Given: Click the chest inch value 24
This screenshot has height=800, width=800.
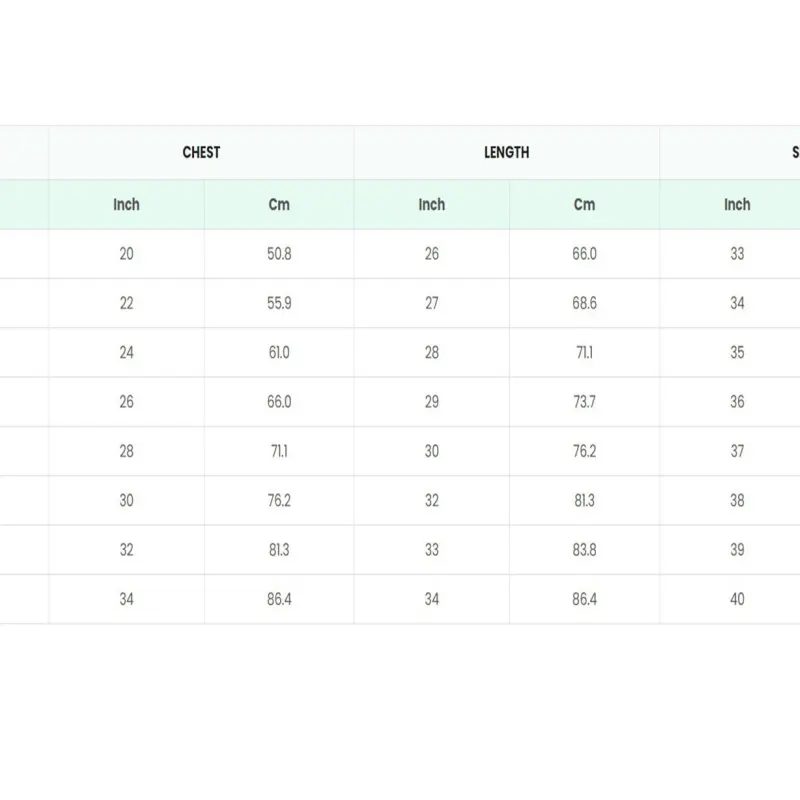Looking at the screenshot, I should (126, 352).
